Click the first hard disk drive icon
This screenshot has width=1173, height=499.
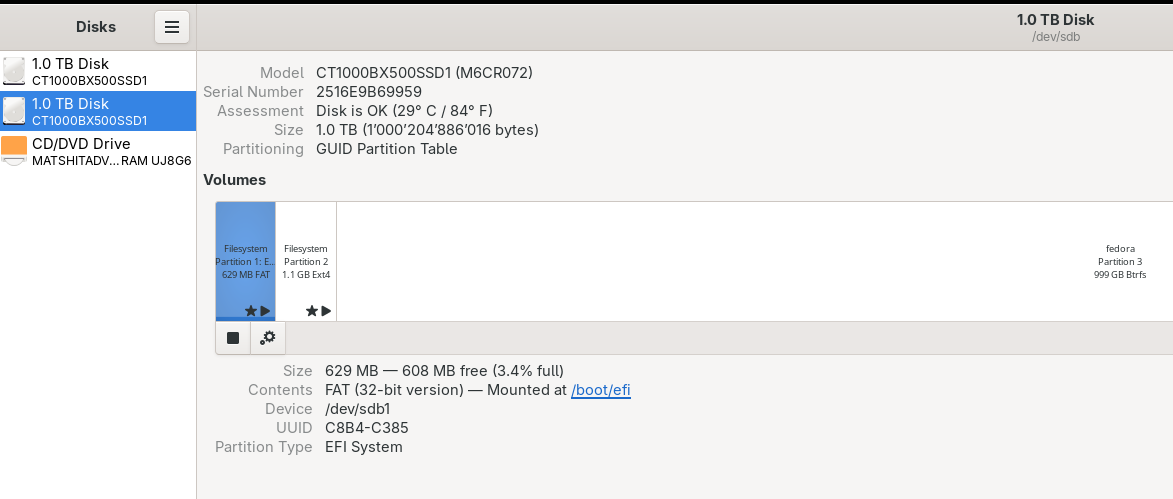pyautogui.click(x=14, y=71)
